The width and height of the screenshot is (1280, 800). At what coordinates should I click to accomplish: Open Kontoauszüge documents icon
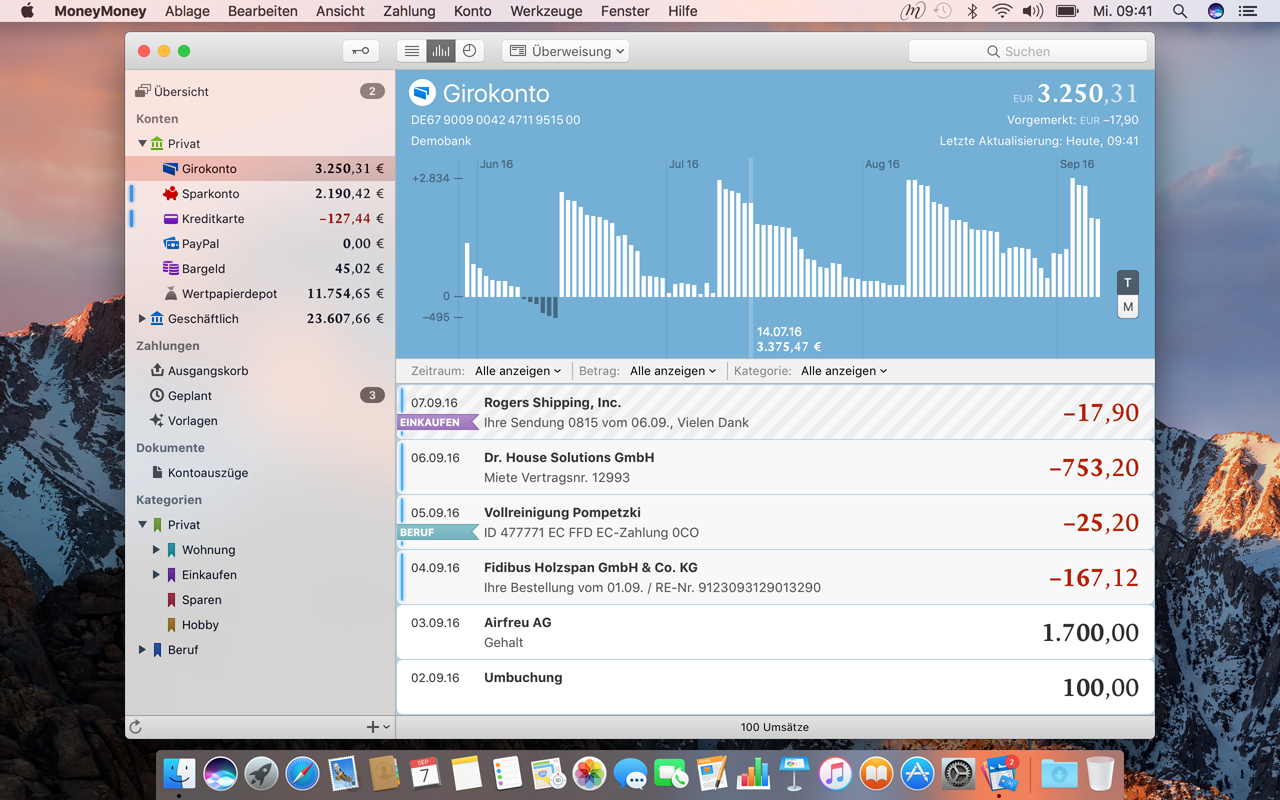pos(157,472)
